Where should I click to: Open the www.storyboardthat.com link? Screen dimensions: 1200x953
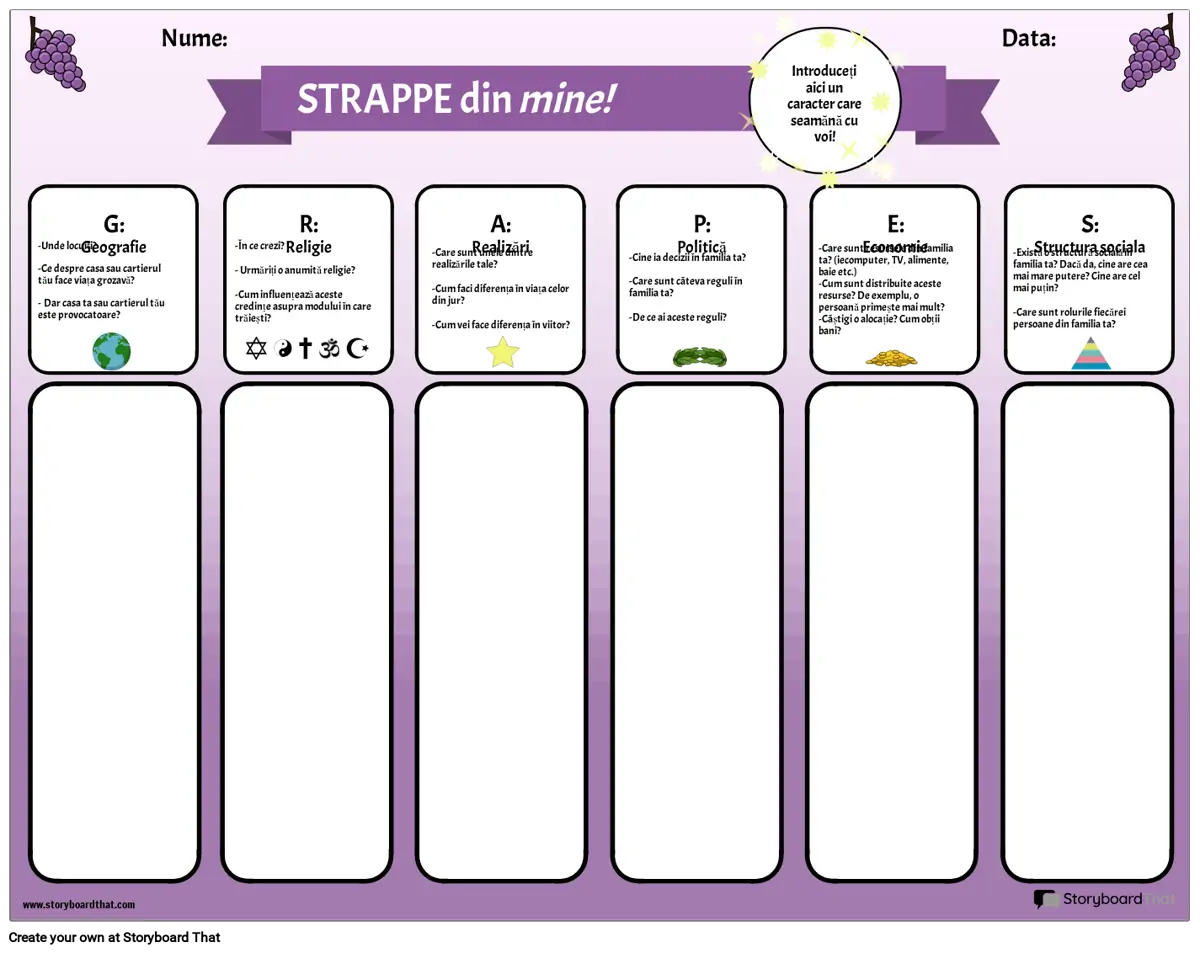[78, 905]
